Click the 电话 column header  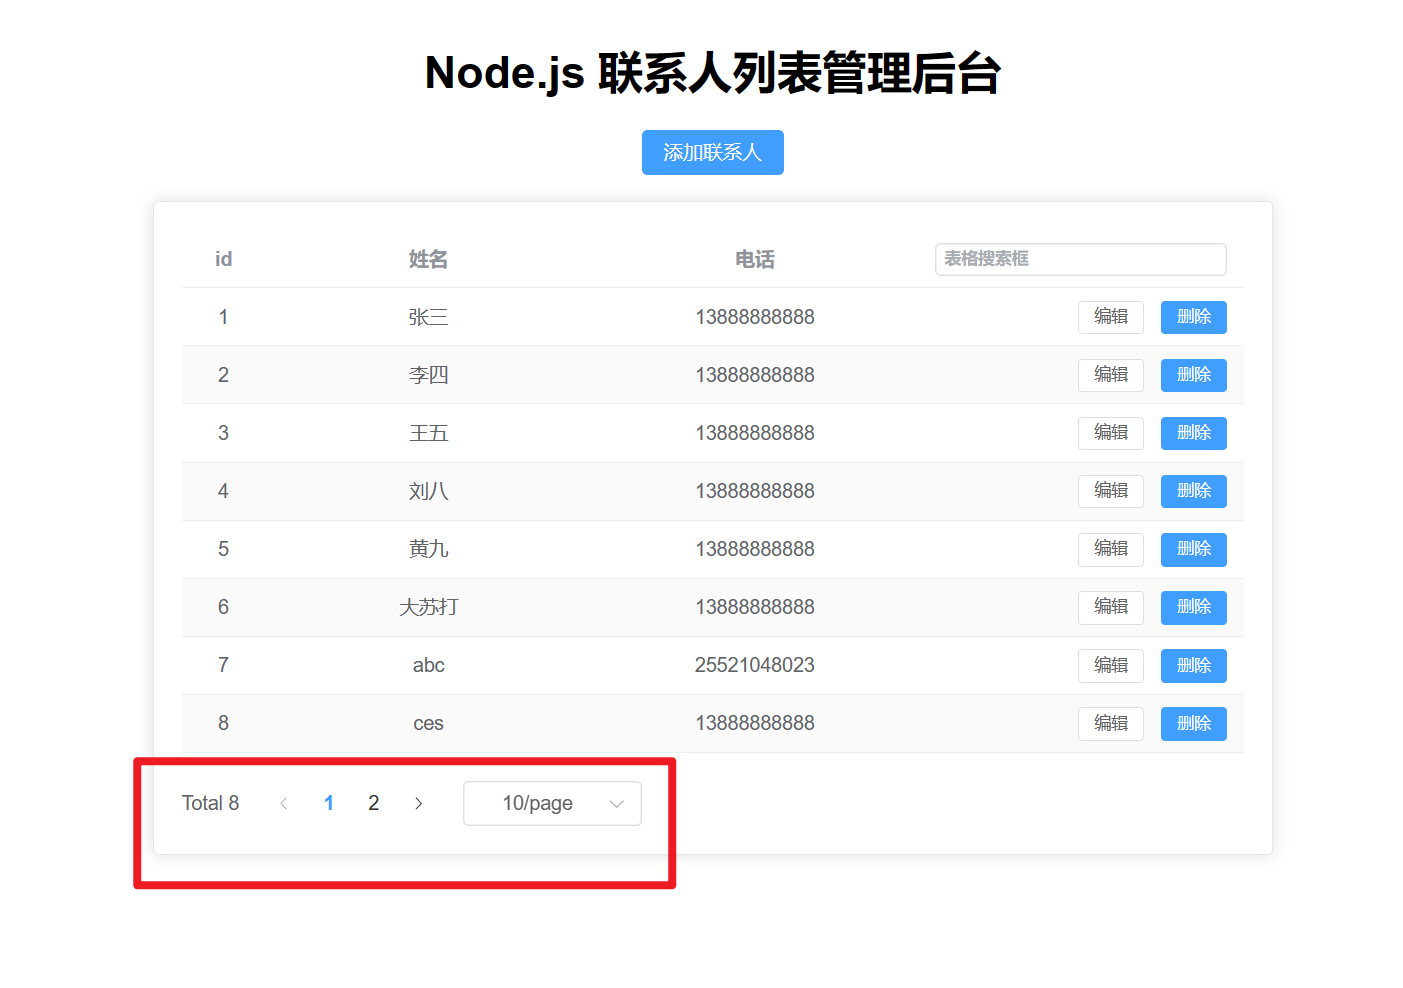point(755,259)
